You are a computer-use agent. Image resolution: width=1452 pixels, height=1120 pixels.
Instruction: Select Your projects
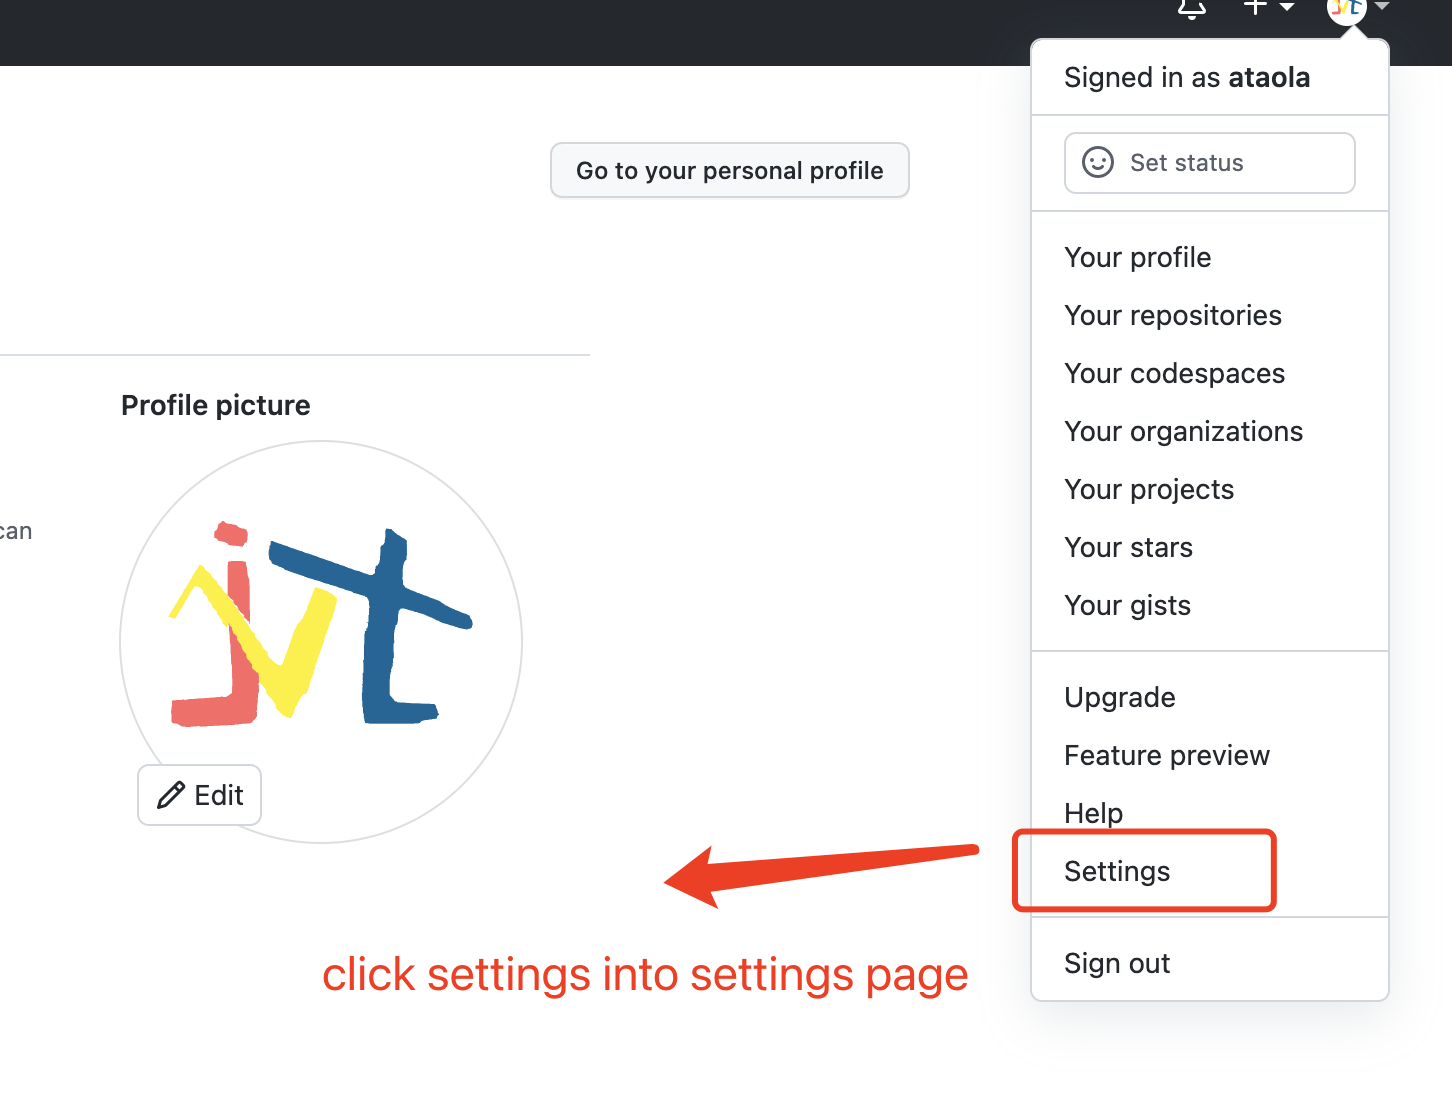(x=1149, y=489)
